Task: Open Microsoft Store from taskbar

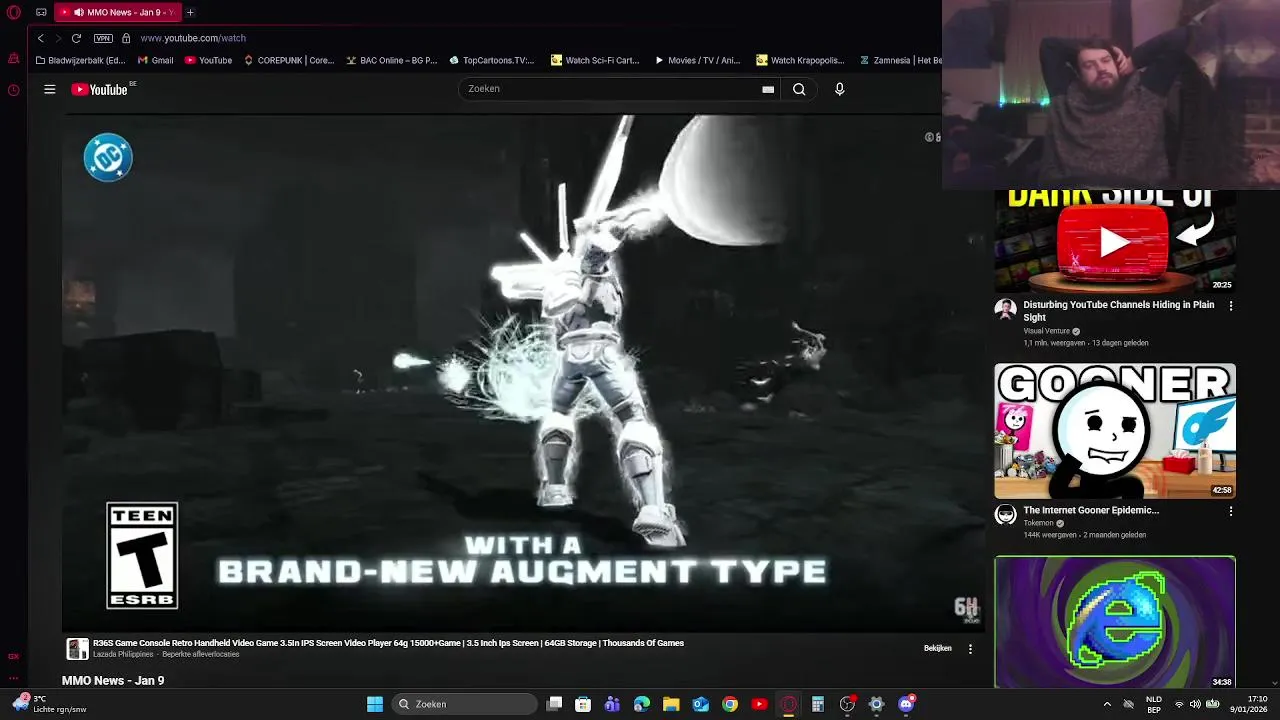Action: (583, 704)
